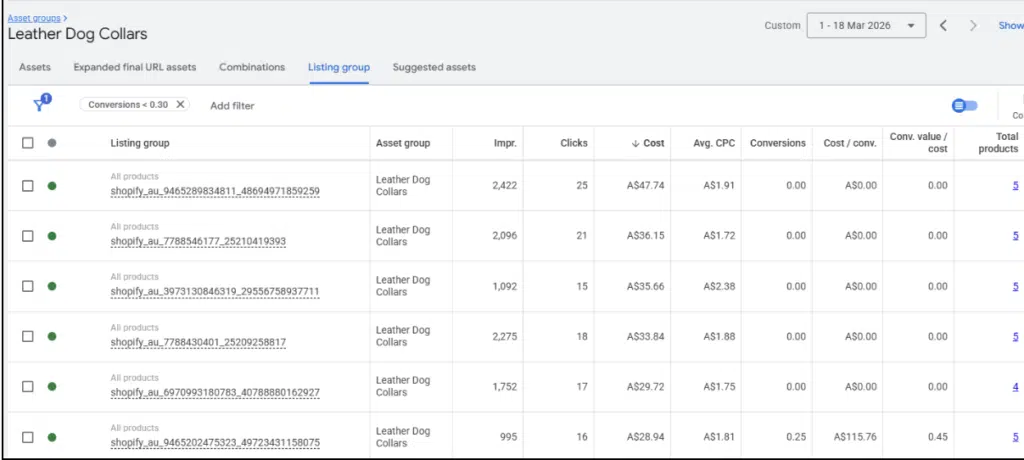The width and height of the screenshot is (1024, 460).
Task: Select the Listing group tab
Action: pos(339,67)
